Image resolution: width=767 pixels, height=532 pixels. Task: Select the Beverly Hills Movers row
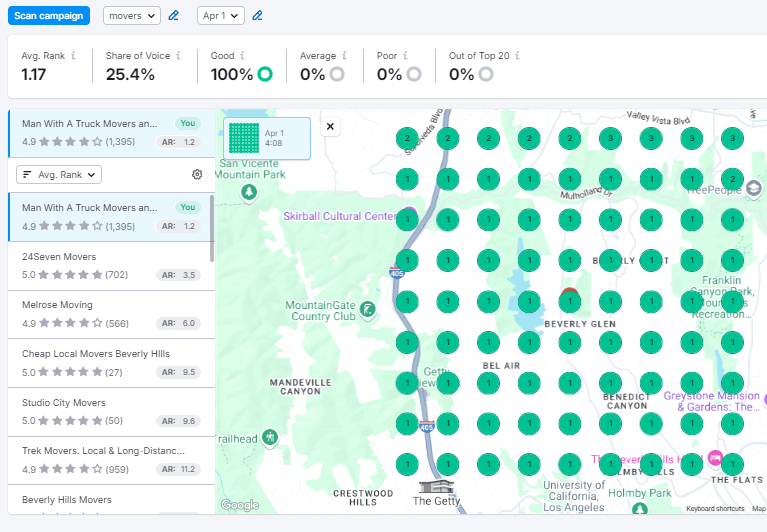coord(112,500)
